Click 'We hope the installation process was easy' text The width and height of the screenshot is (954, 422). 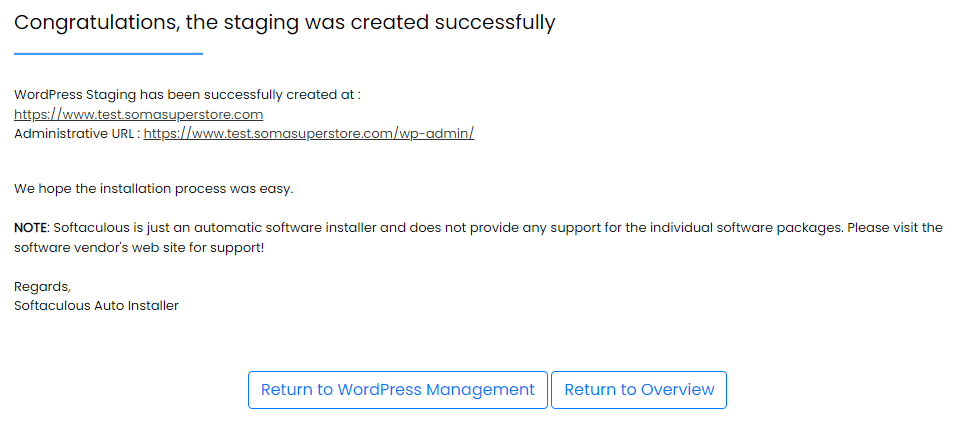(x=153, y=189)
